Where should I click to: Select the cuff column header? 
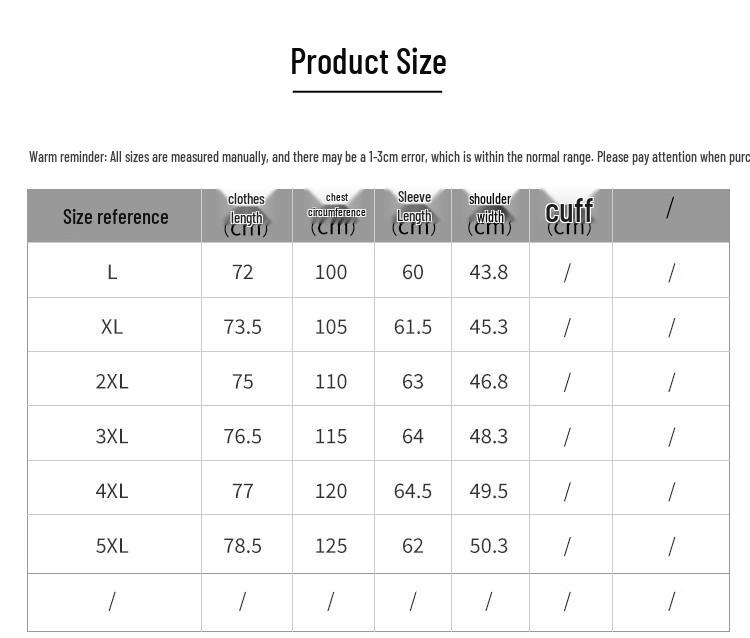point(569,214)
